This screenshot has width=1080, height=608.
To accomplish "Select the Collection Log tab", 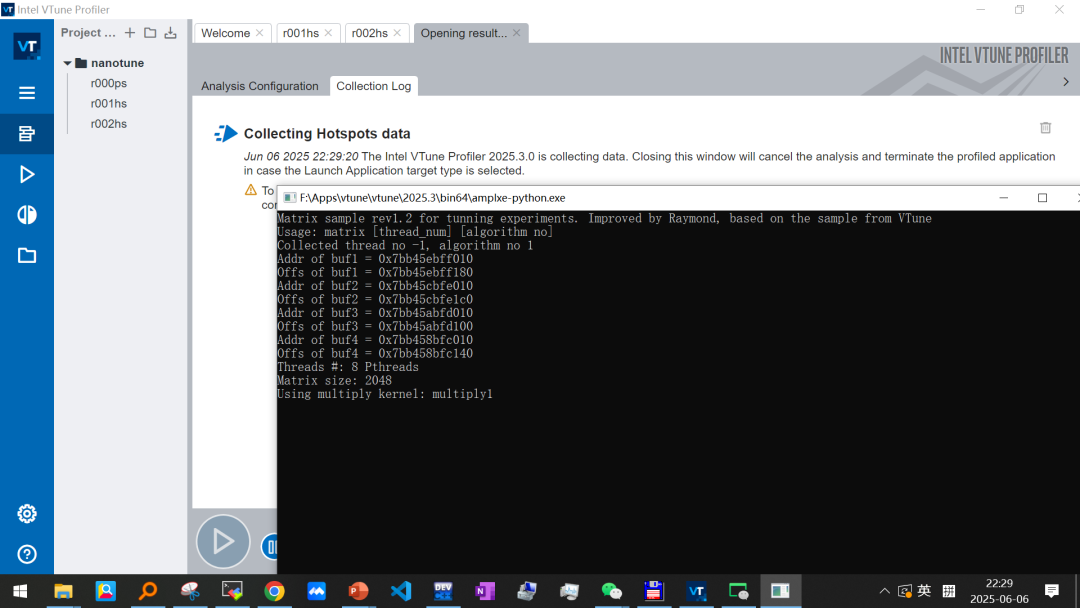I will point(373,86).
